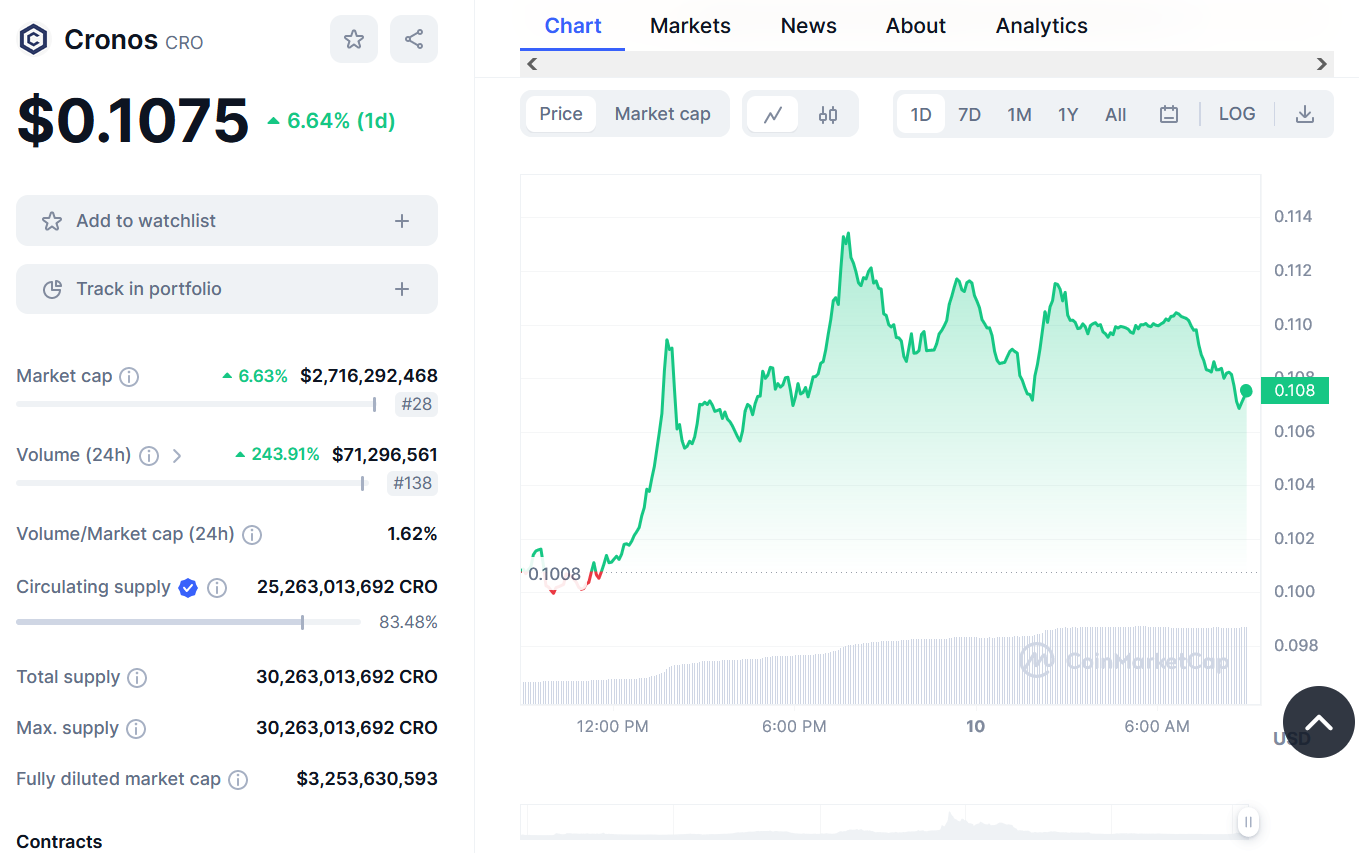
Task: Select the 1Y time range
Action: coord(1068,114)
